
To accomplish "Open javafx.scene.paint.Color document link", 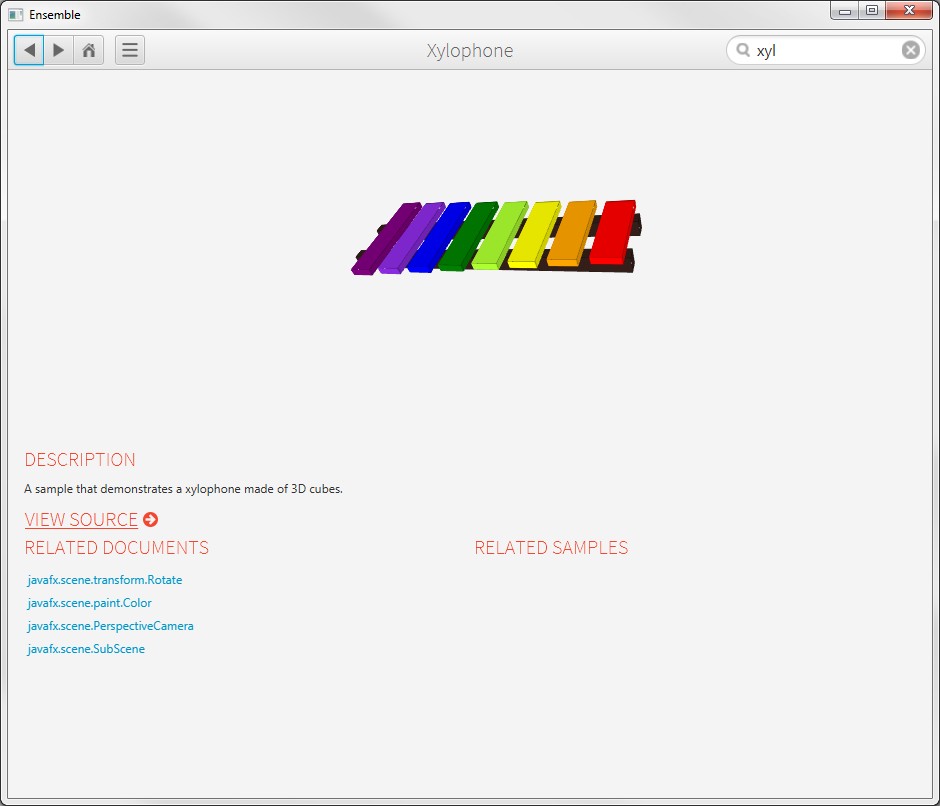I will pyautogui.click(x=90, y=603).
